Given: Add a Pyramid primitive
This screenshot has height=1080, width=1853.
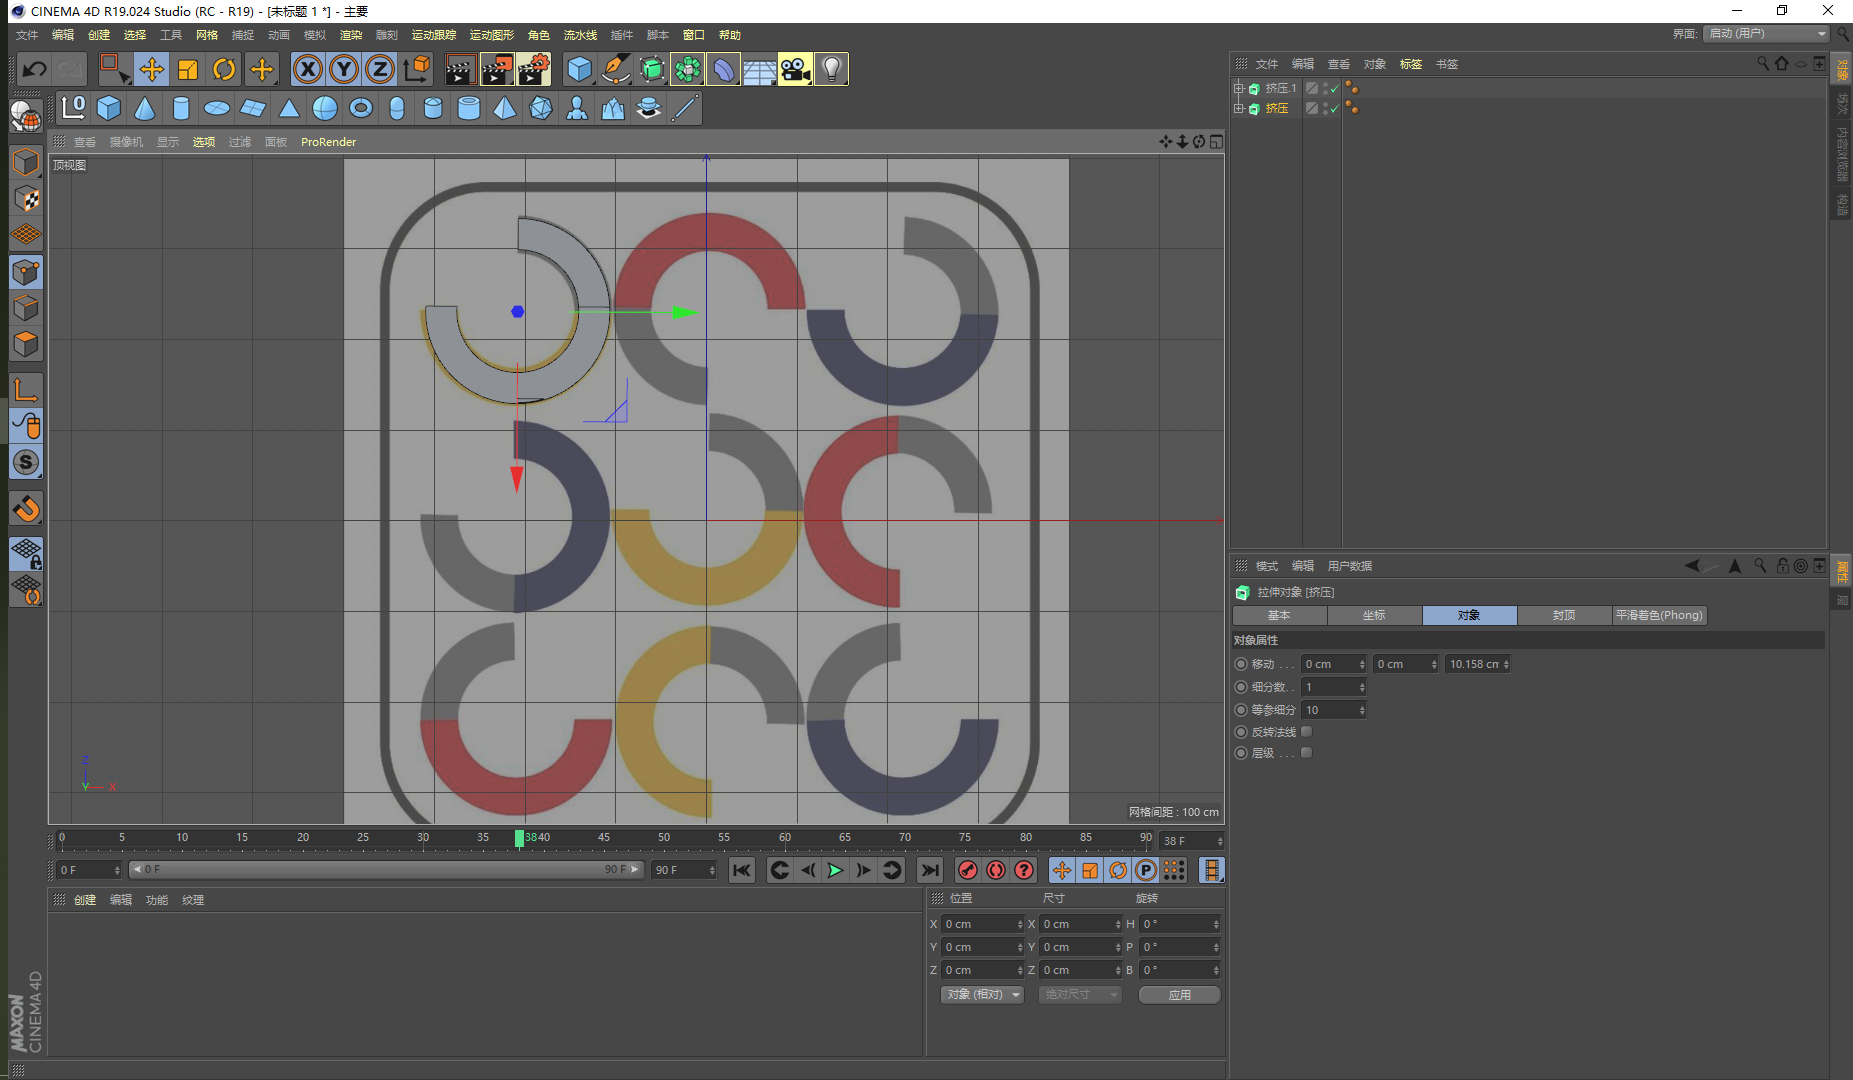Looking at the screenshot, I should 505,108.
